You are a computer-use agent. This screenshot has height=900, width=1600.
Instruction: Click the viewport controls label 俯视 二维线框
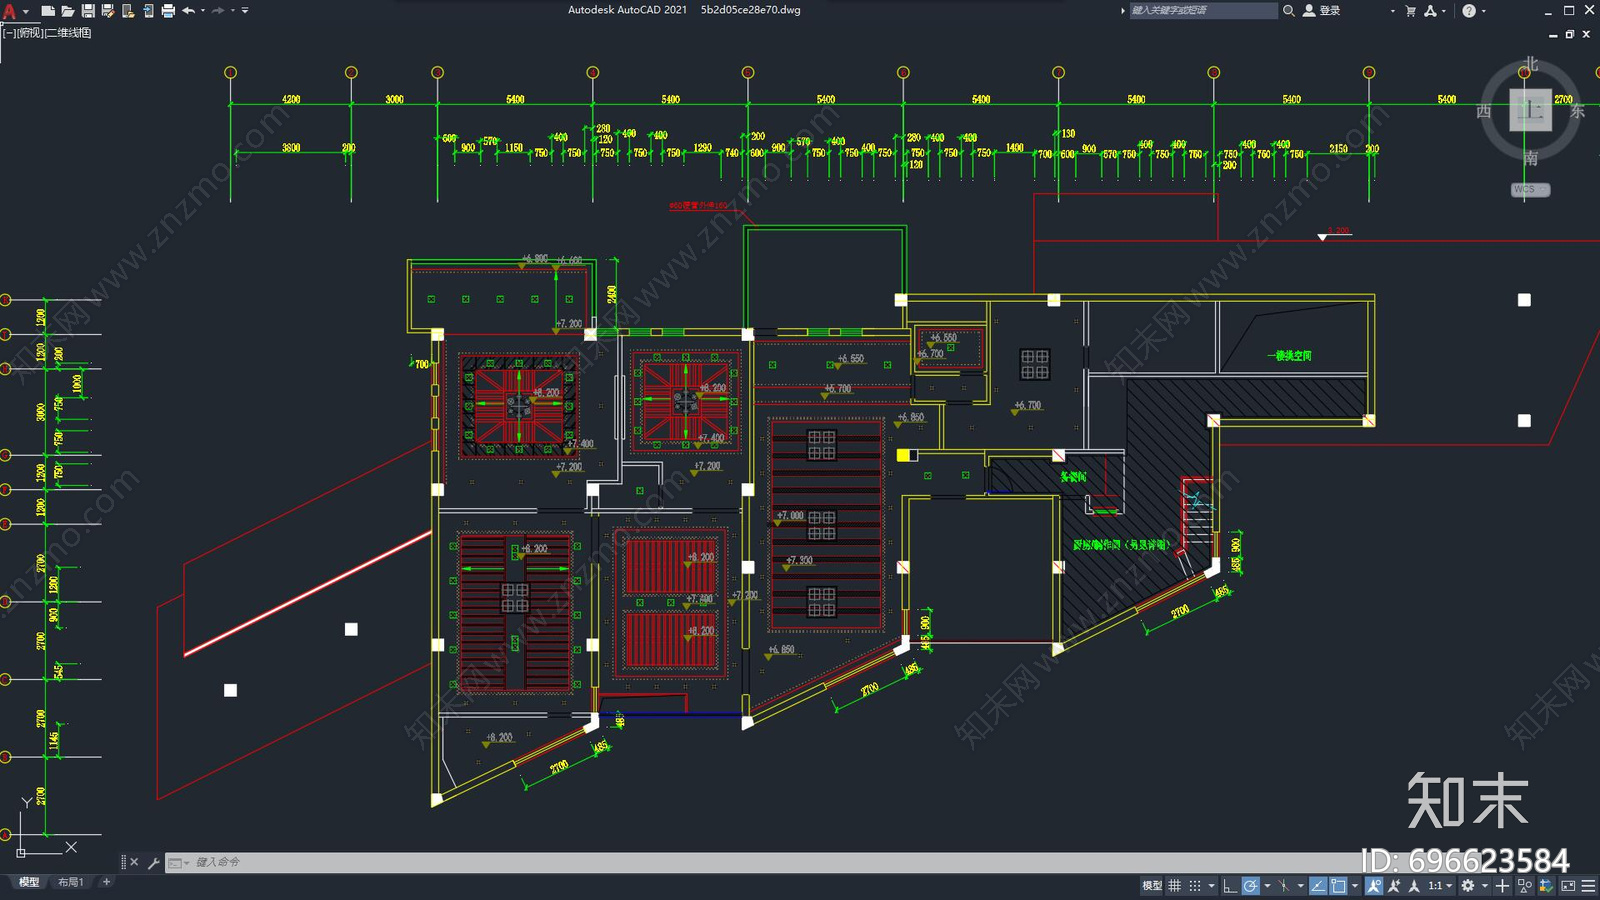click(47, 33)
